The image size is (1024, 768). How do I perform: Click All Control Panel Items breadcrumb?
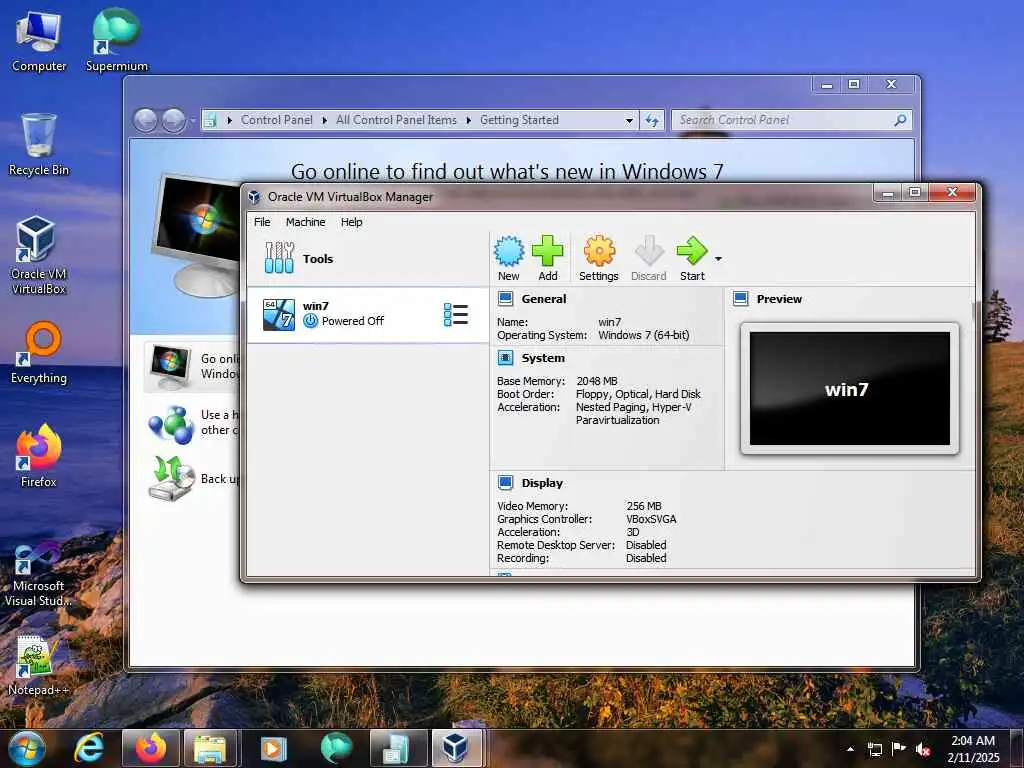click(x=396, y=120)
